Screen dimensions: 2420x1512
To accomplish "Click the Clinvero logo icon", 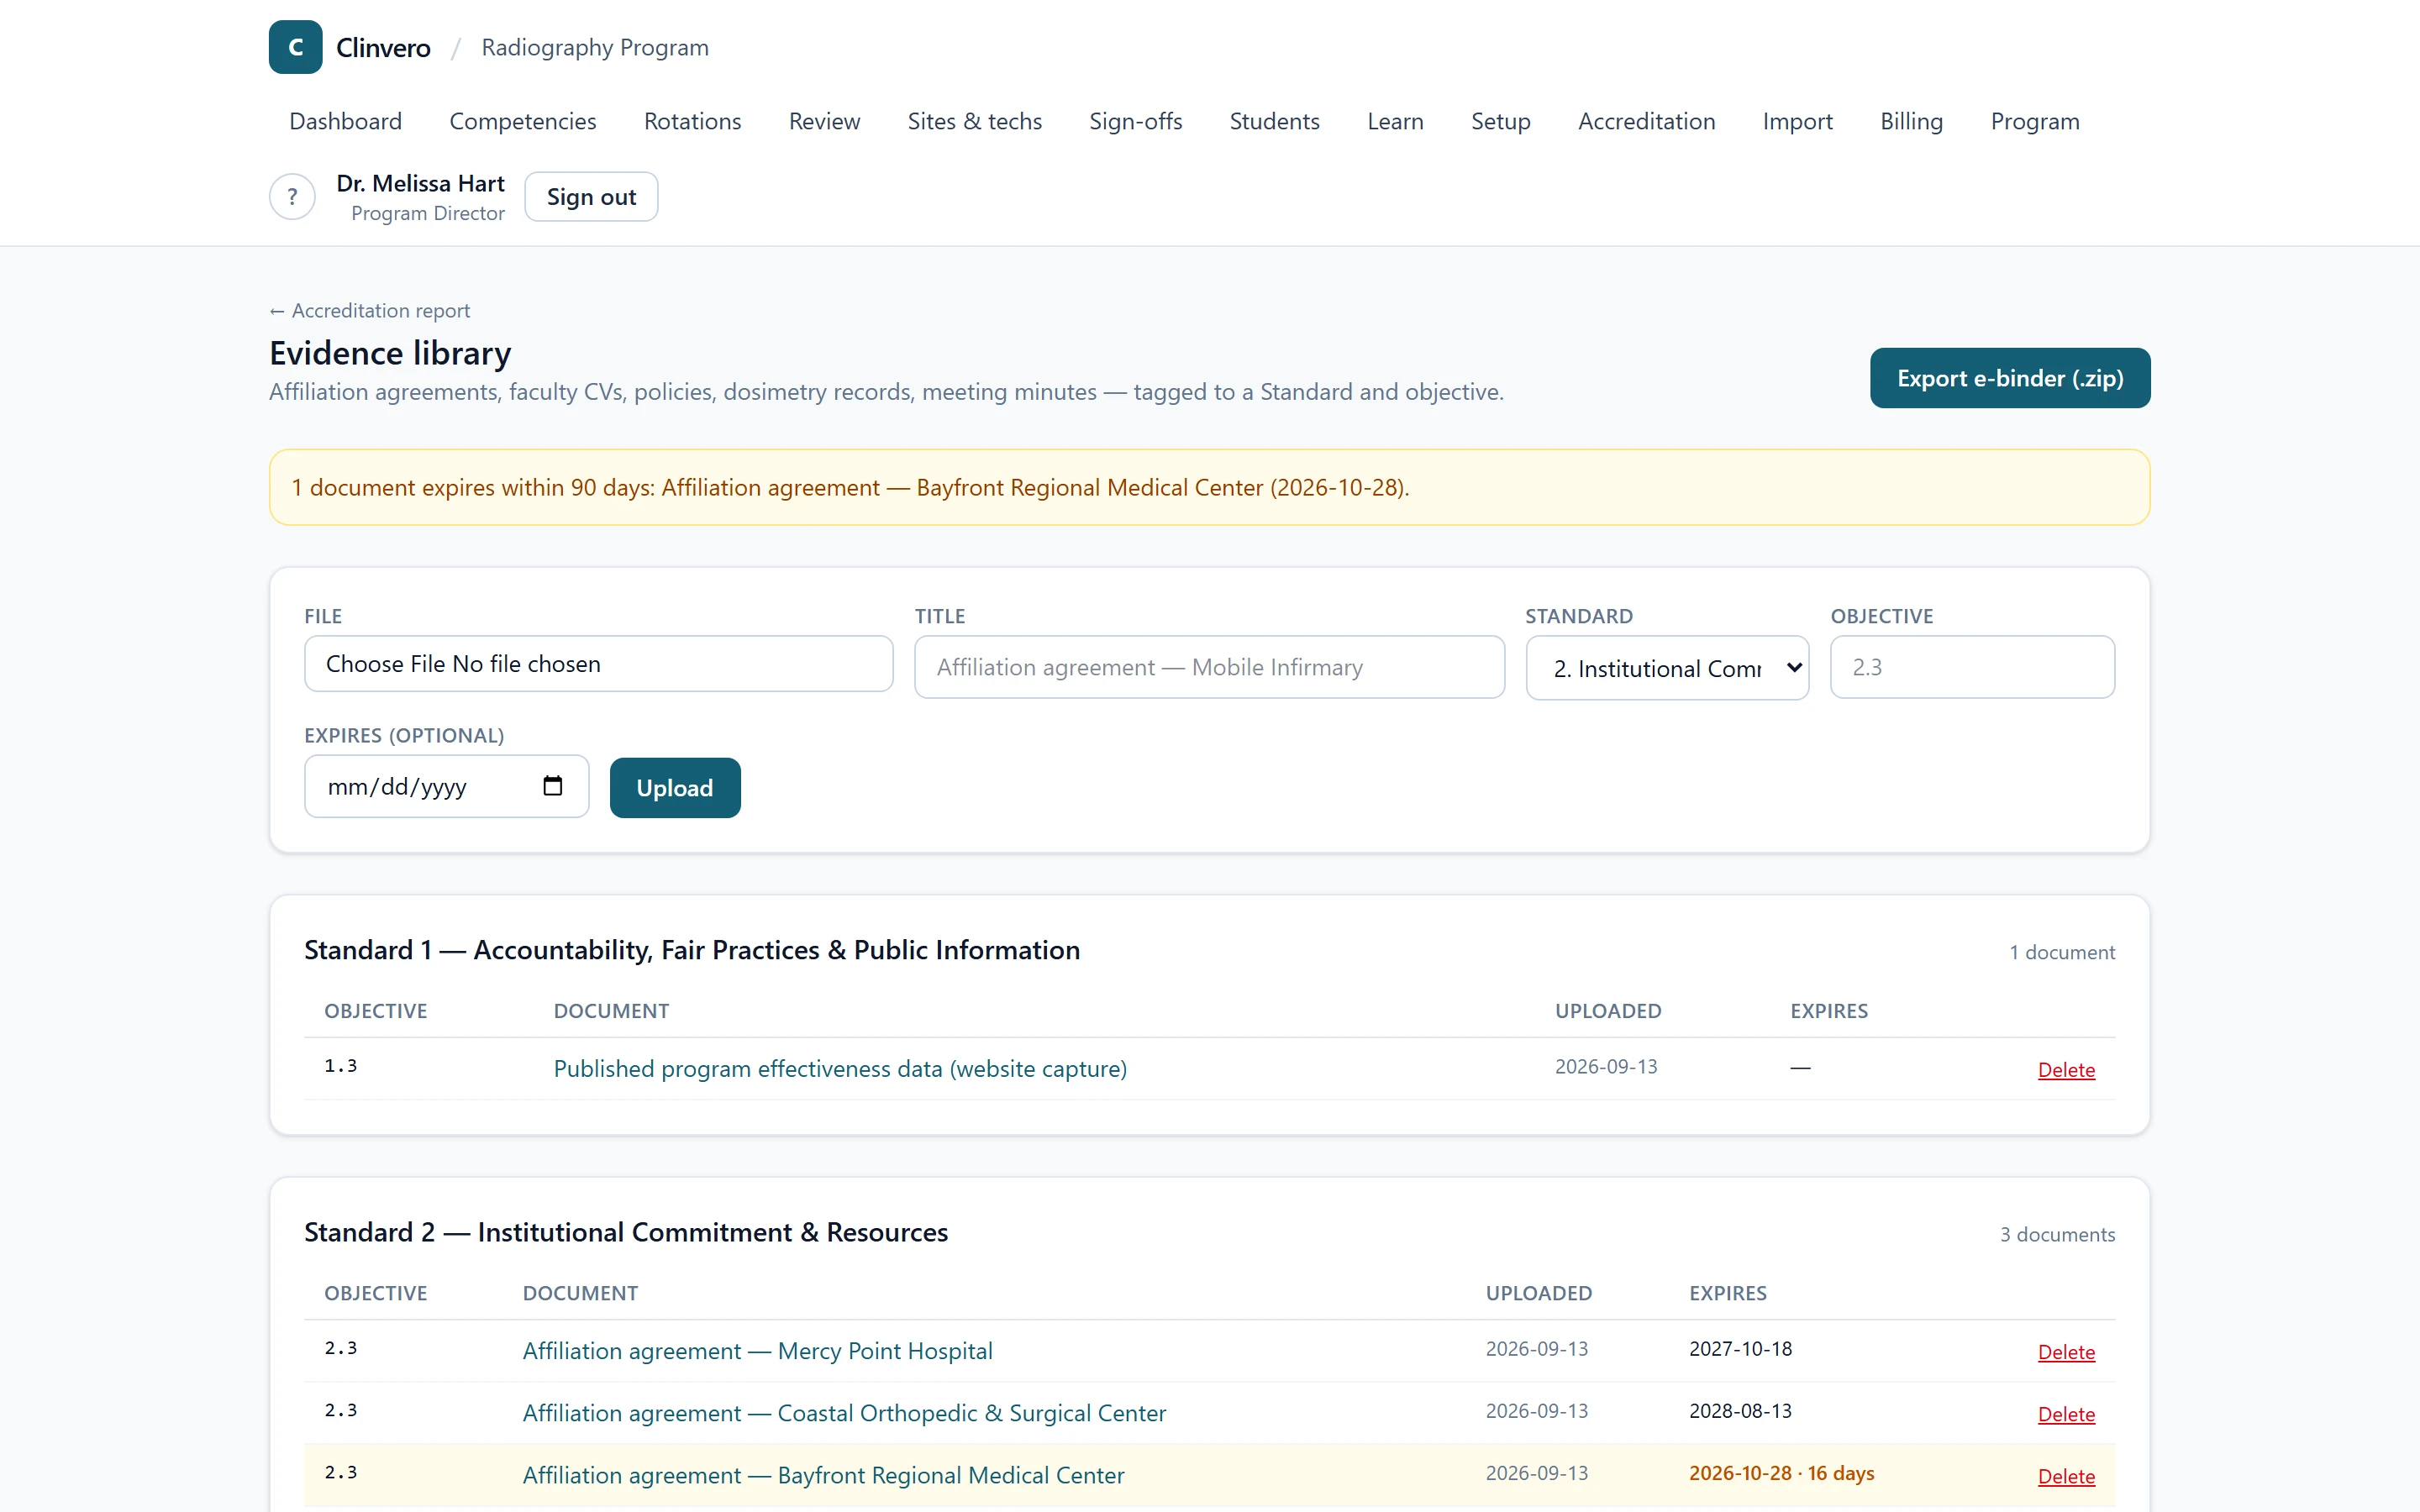I will (295, 47).
